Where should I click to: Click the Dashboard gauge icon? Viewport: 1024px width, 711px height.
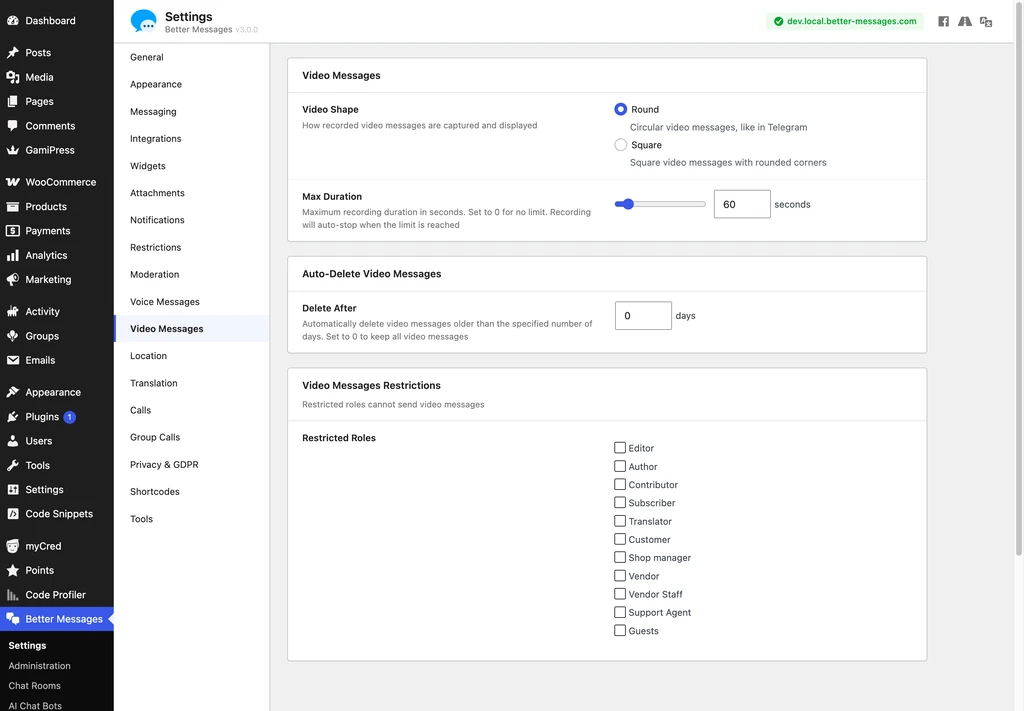point(12,20)
